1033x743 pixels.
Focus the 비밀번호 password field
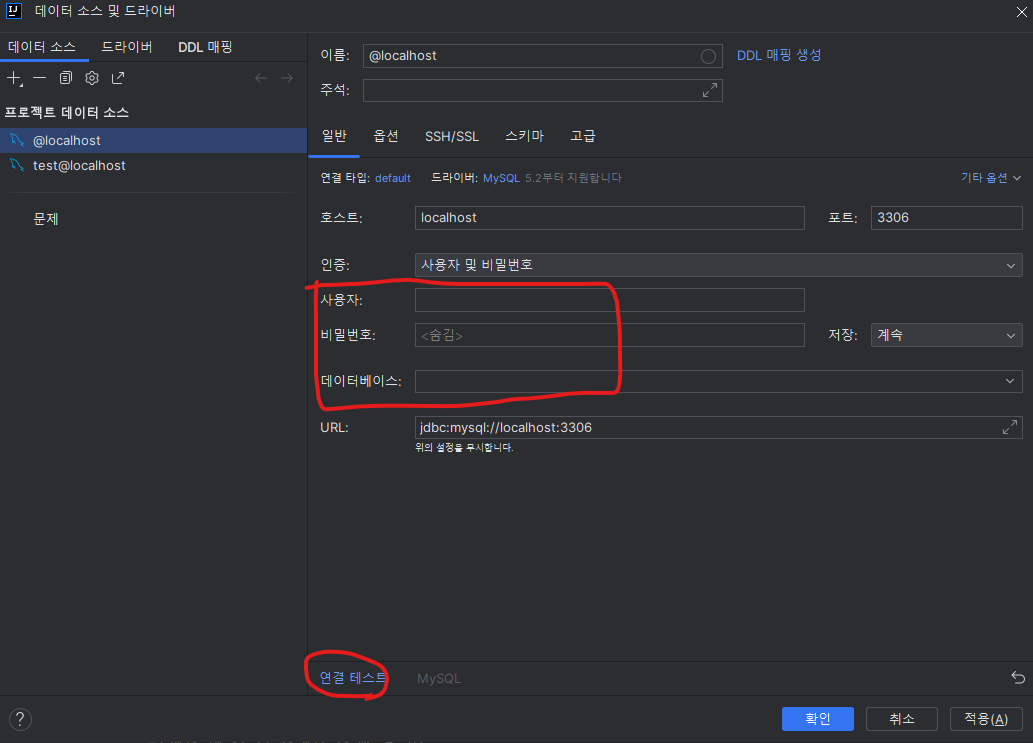pyautogui.click(x=609, y=335)
